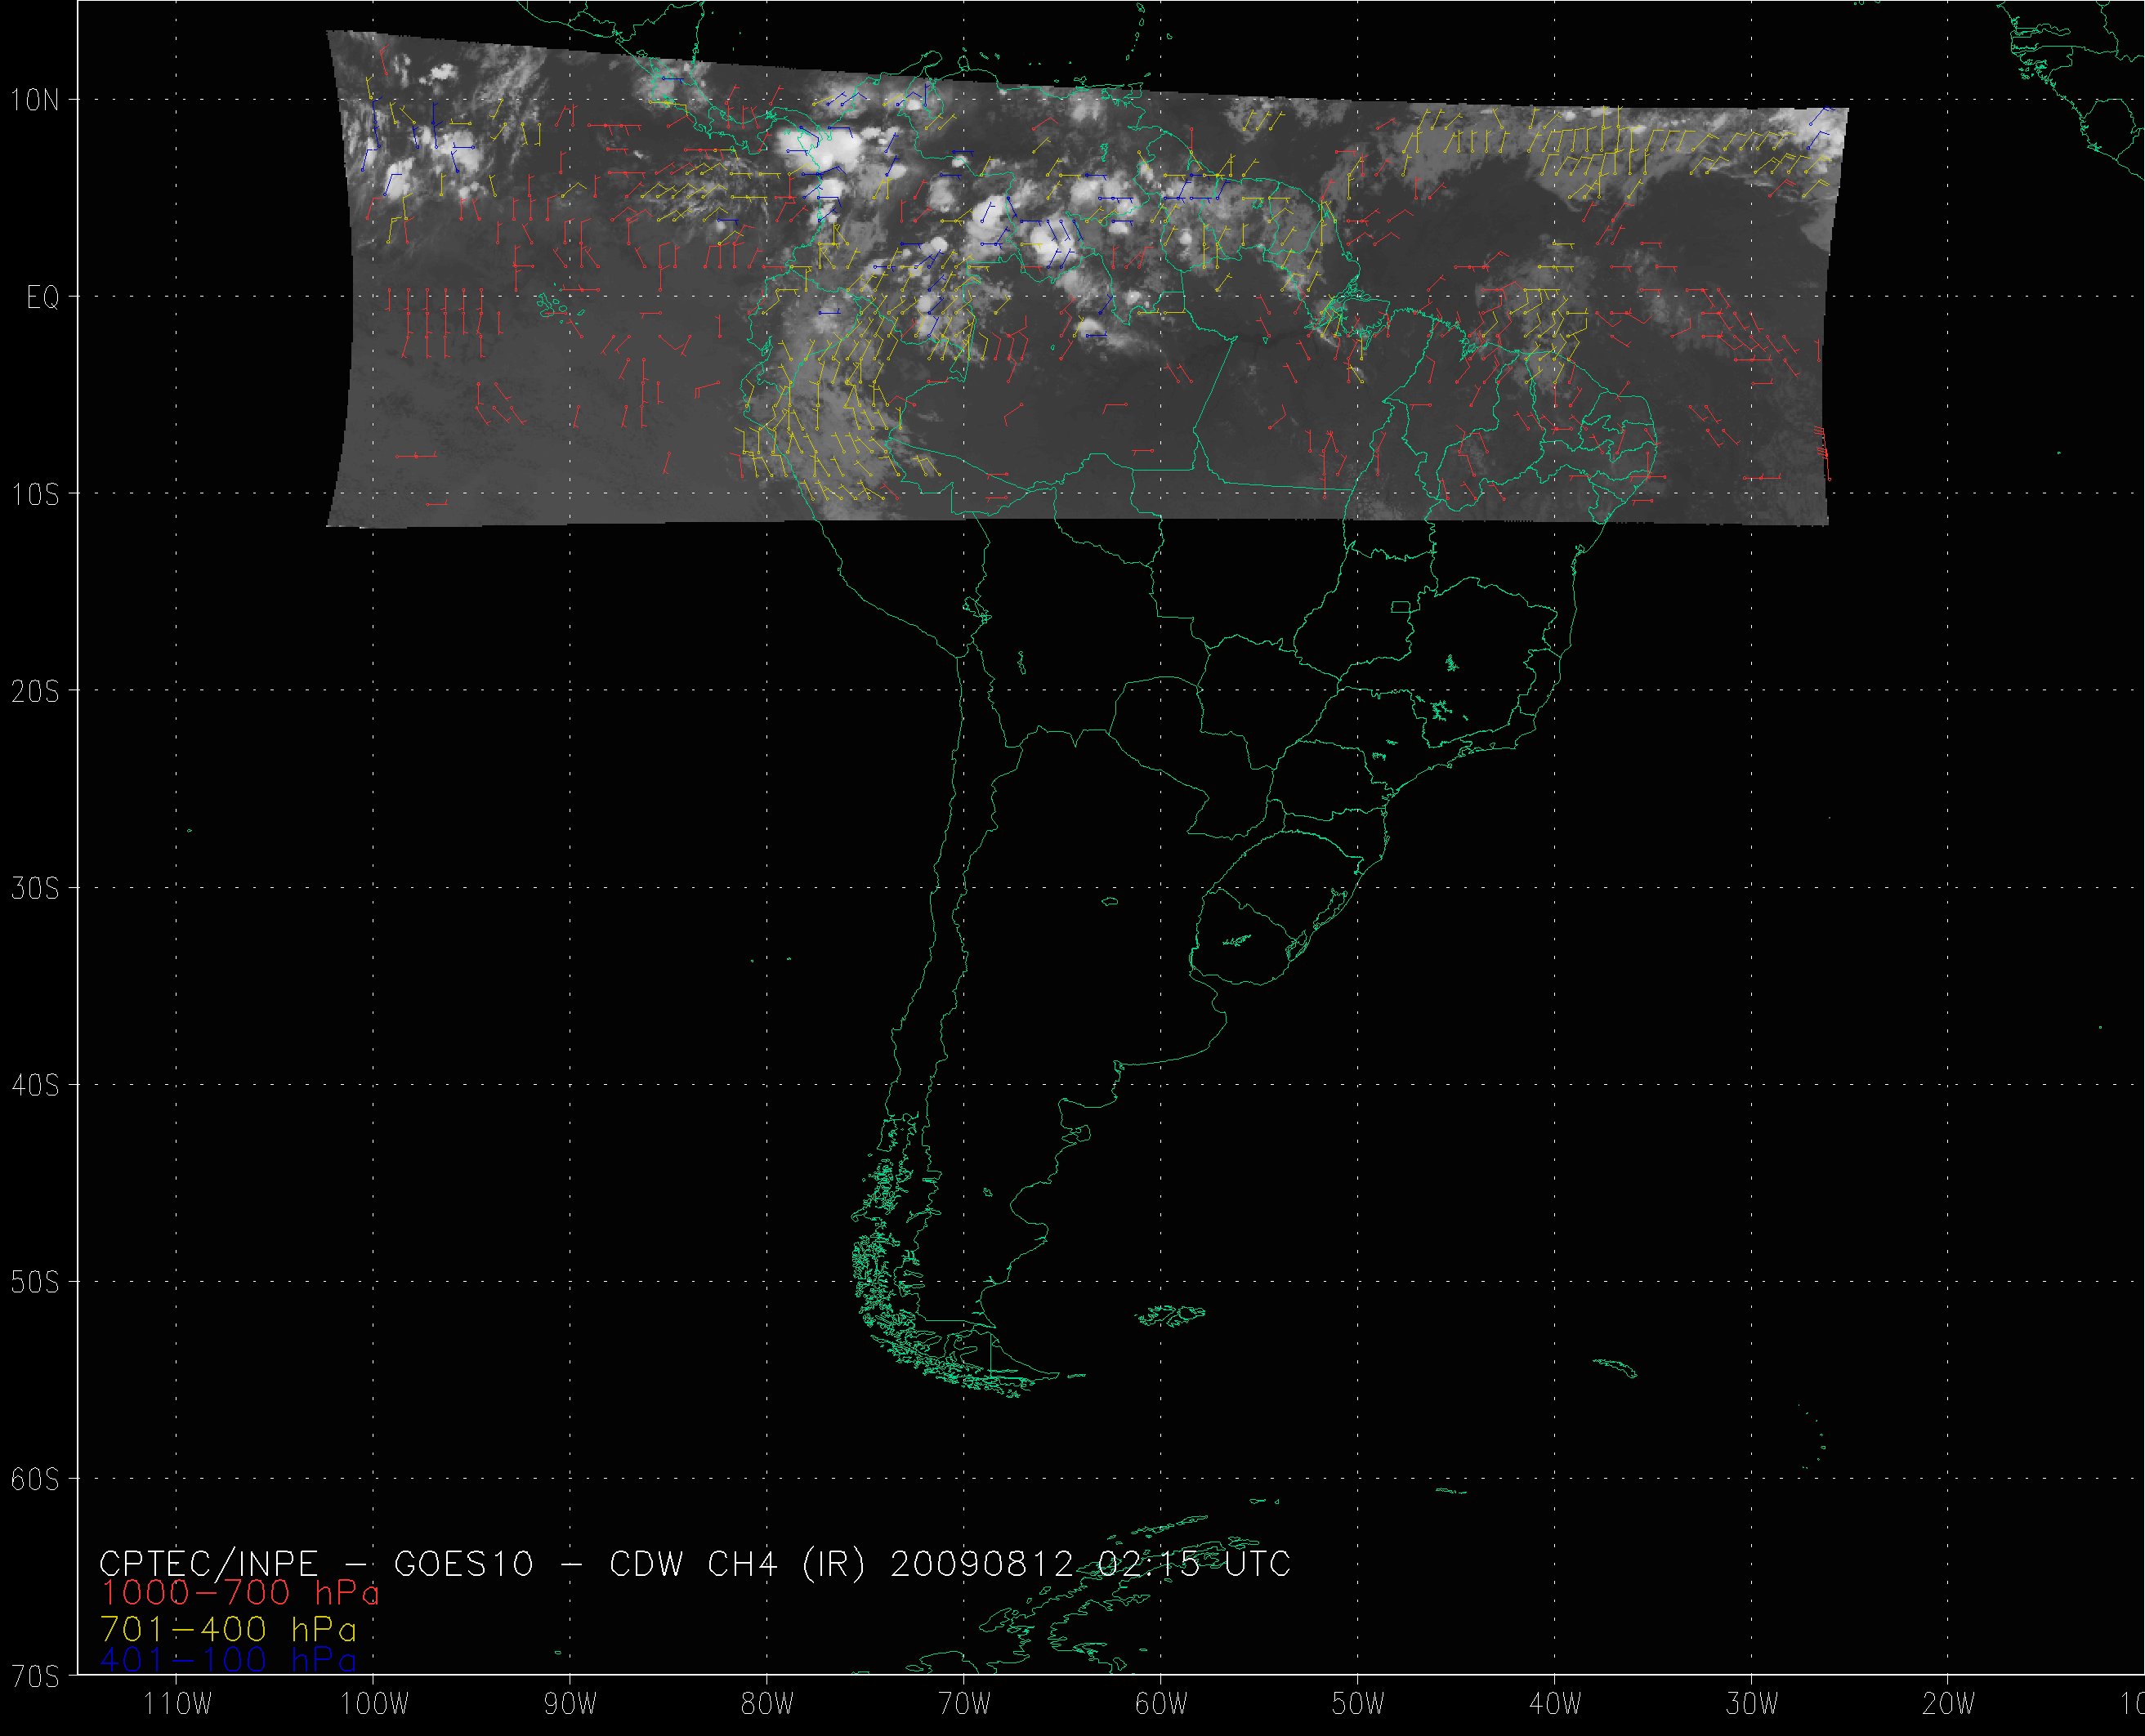Click the 110W longitude label
This screenshot has height=1736, width=2145.
coord(177,1705)
